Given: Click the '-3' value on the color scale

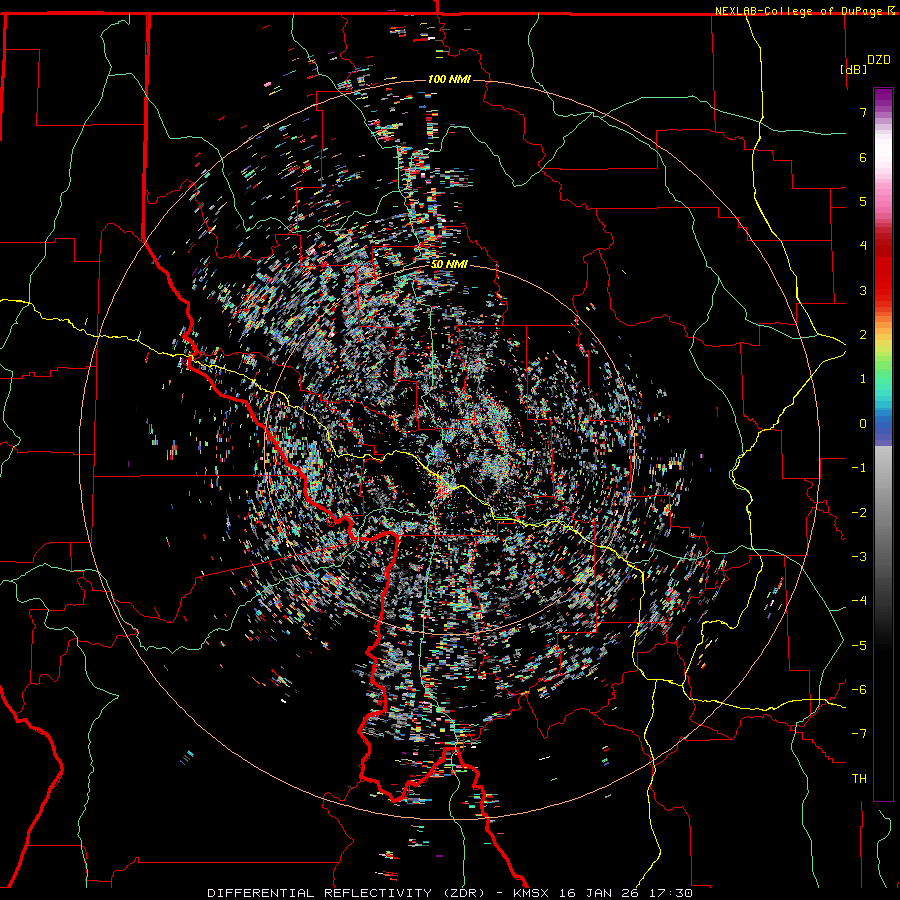Looking at the screenshot, I should 859,557.
